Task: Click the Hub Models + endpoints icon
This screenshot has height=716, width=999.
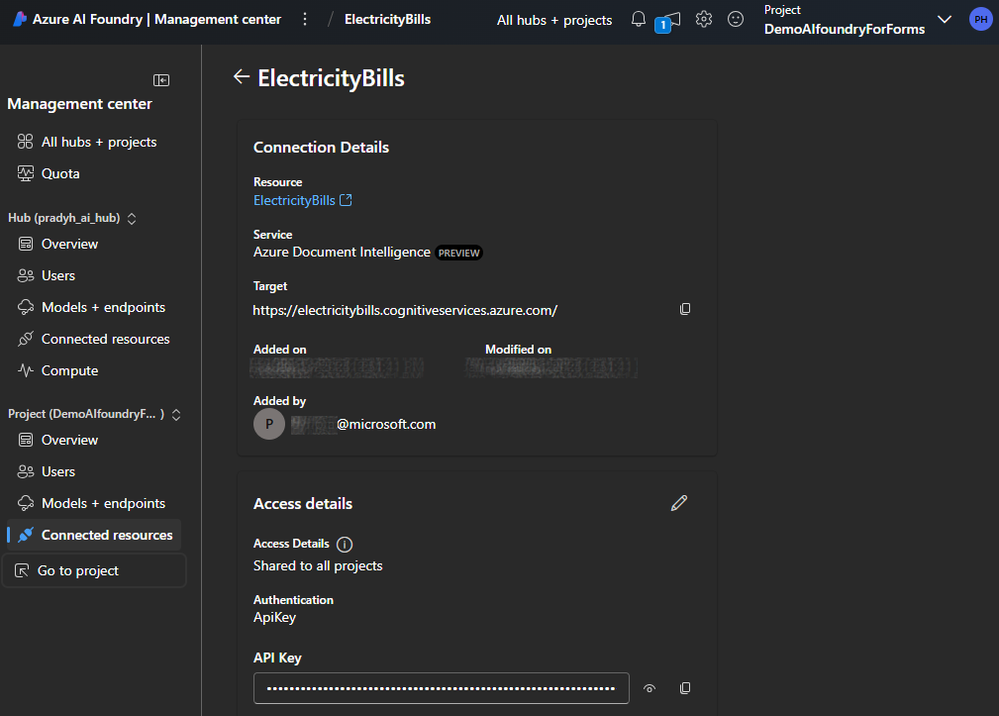Action: point(25,307)
